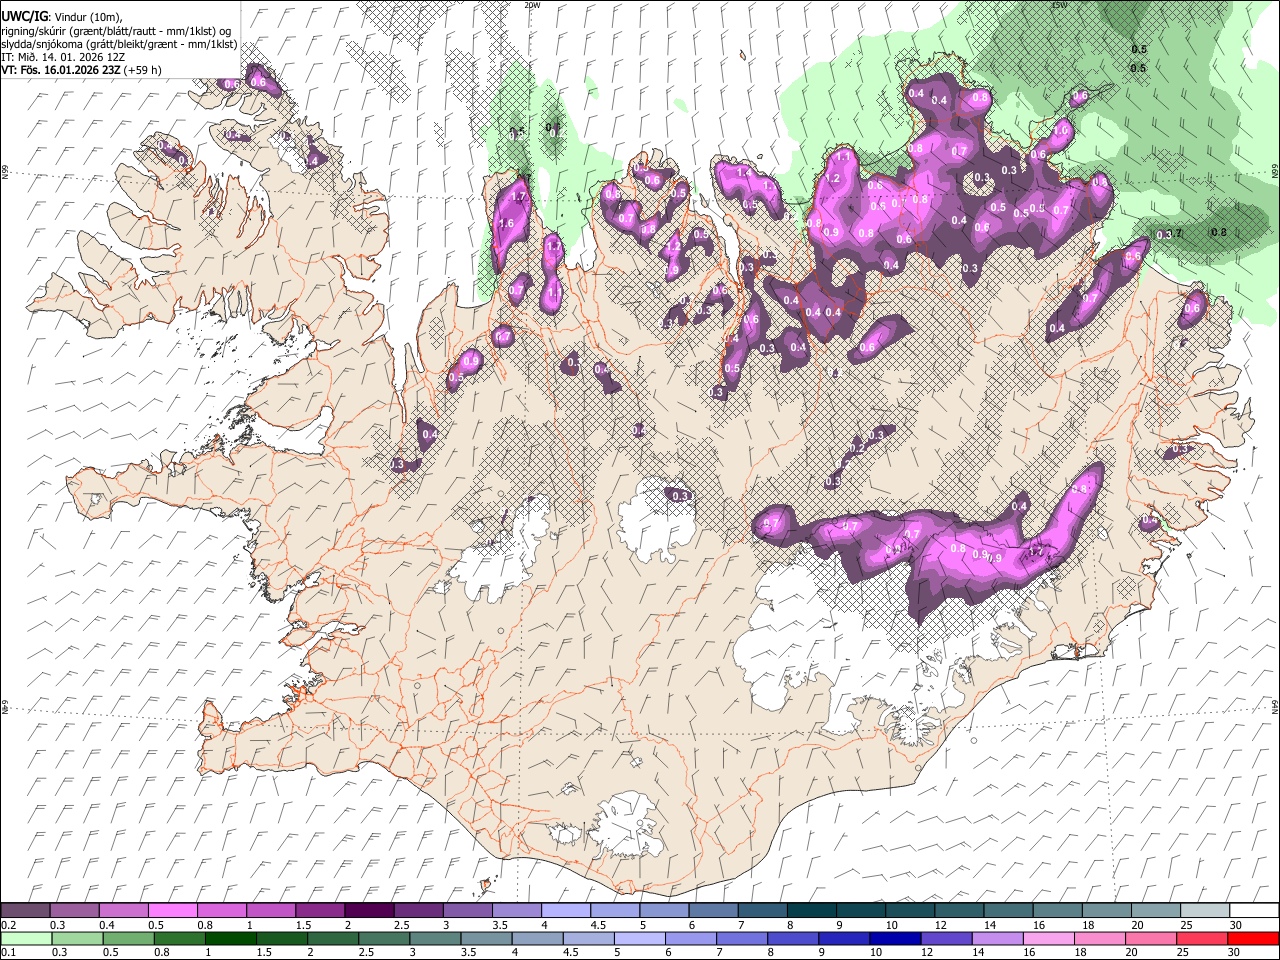
Task: Pick the upper legend swatch between 4 and 4.5
Action: [x=566, y=910]
